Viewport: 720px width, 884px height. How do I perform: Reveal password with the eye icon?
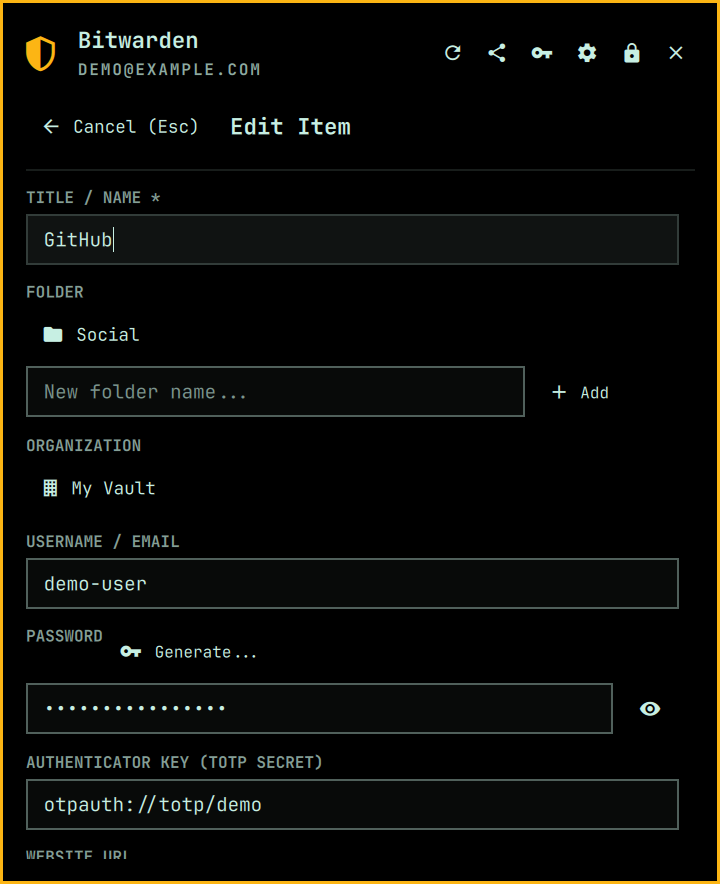click(650, 709)
